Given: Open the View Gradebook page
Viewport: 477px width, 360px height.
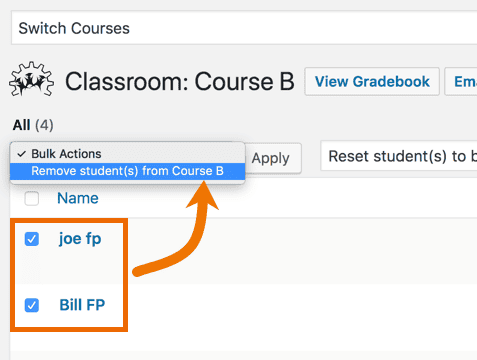Looking at the screenshot, I should 372,82.
